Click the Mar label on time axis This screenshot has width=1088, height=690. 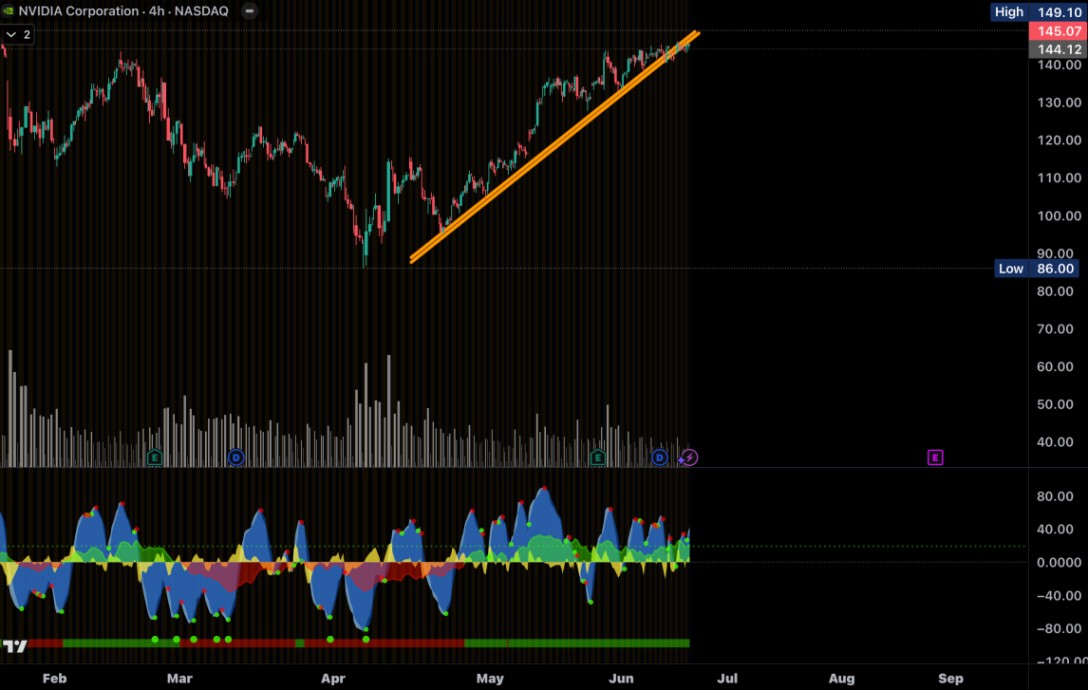(x=180, y=679)
